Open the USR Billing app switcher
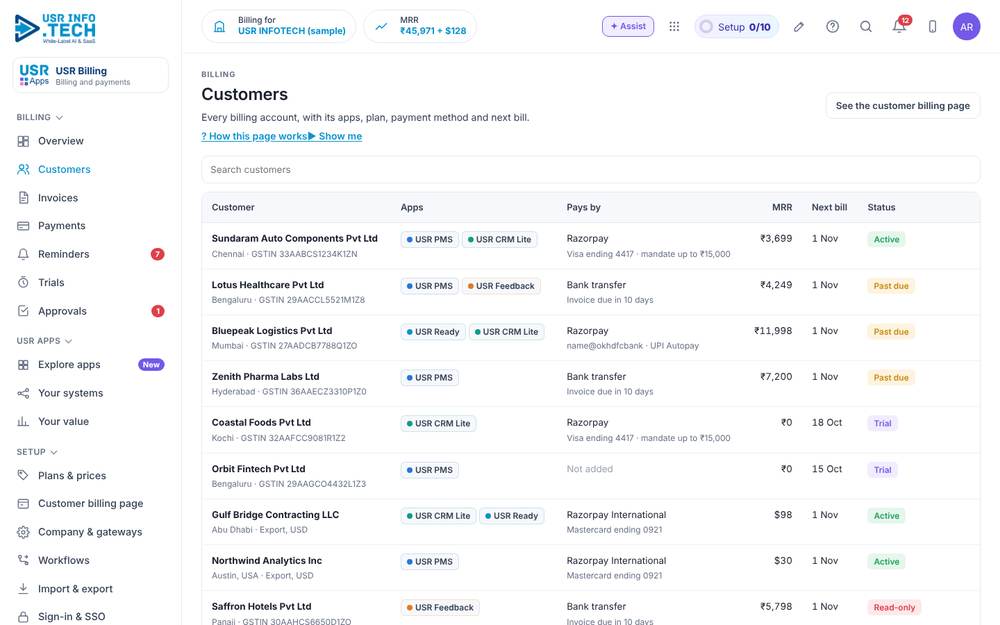Viewport: 1000px width, 625px height. click(91, 75)
